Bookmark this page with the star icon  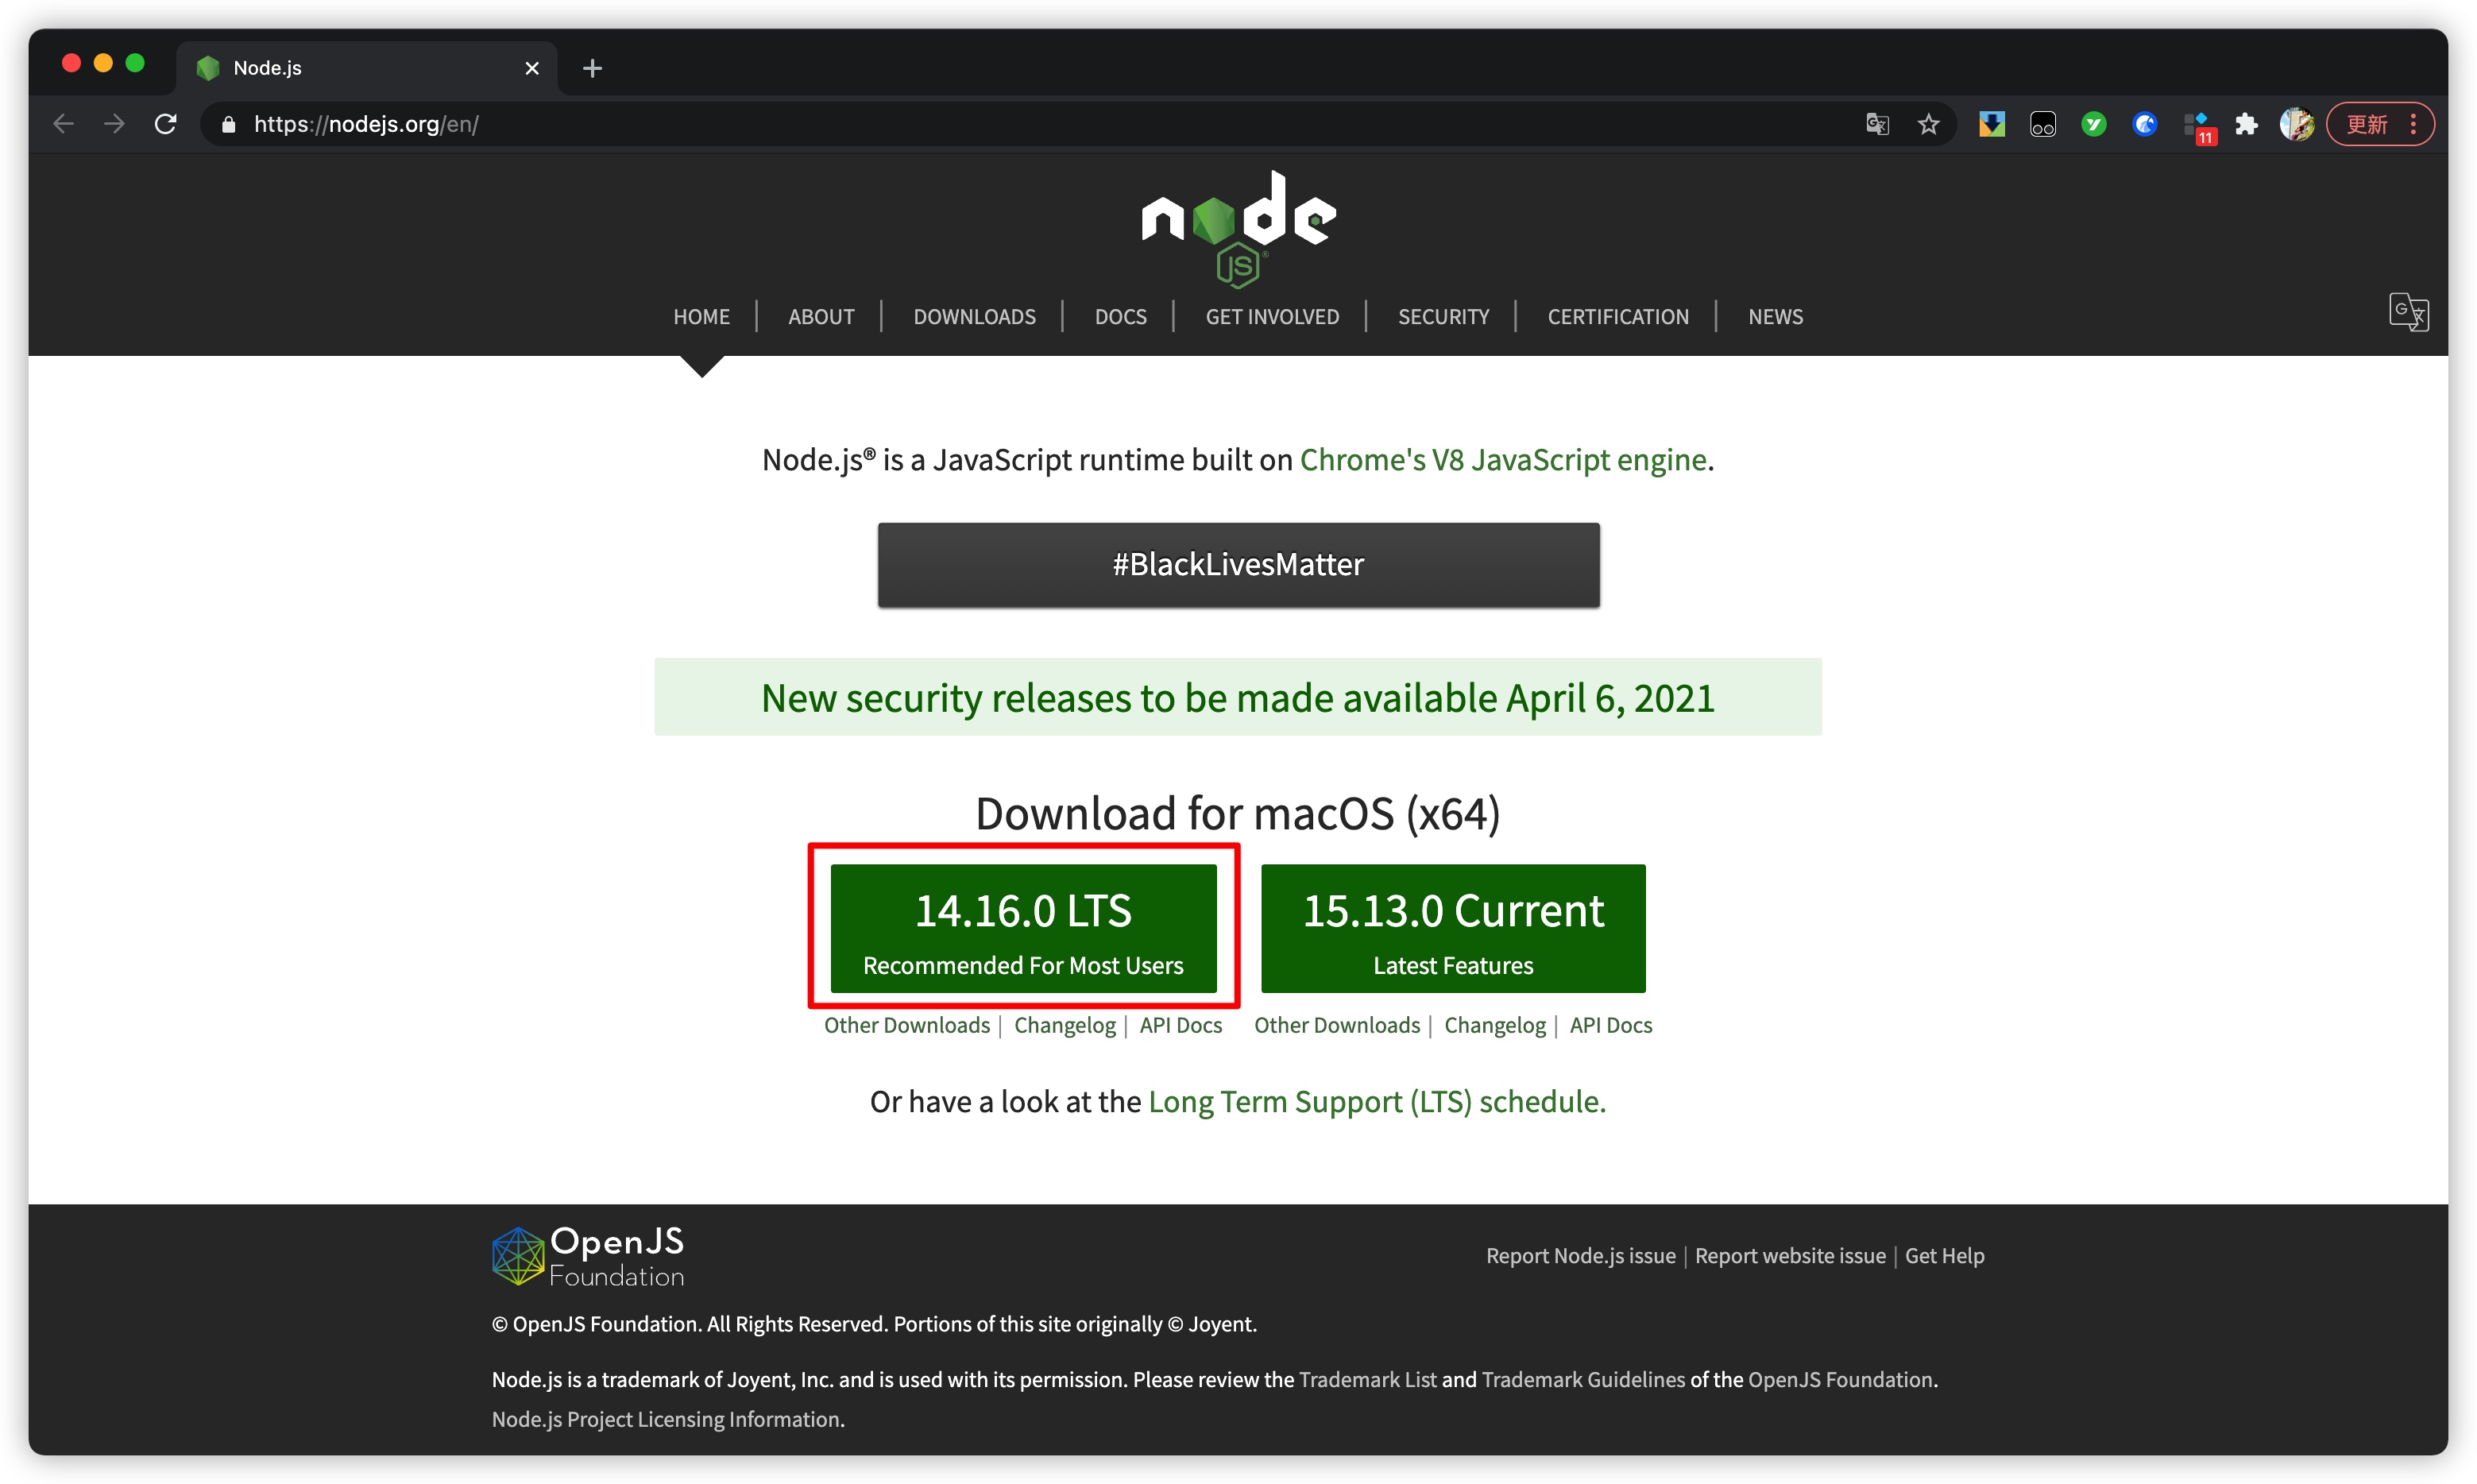(x=1928, y=124)
